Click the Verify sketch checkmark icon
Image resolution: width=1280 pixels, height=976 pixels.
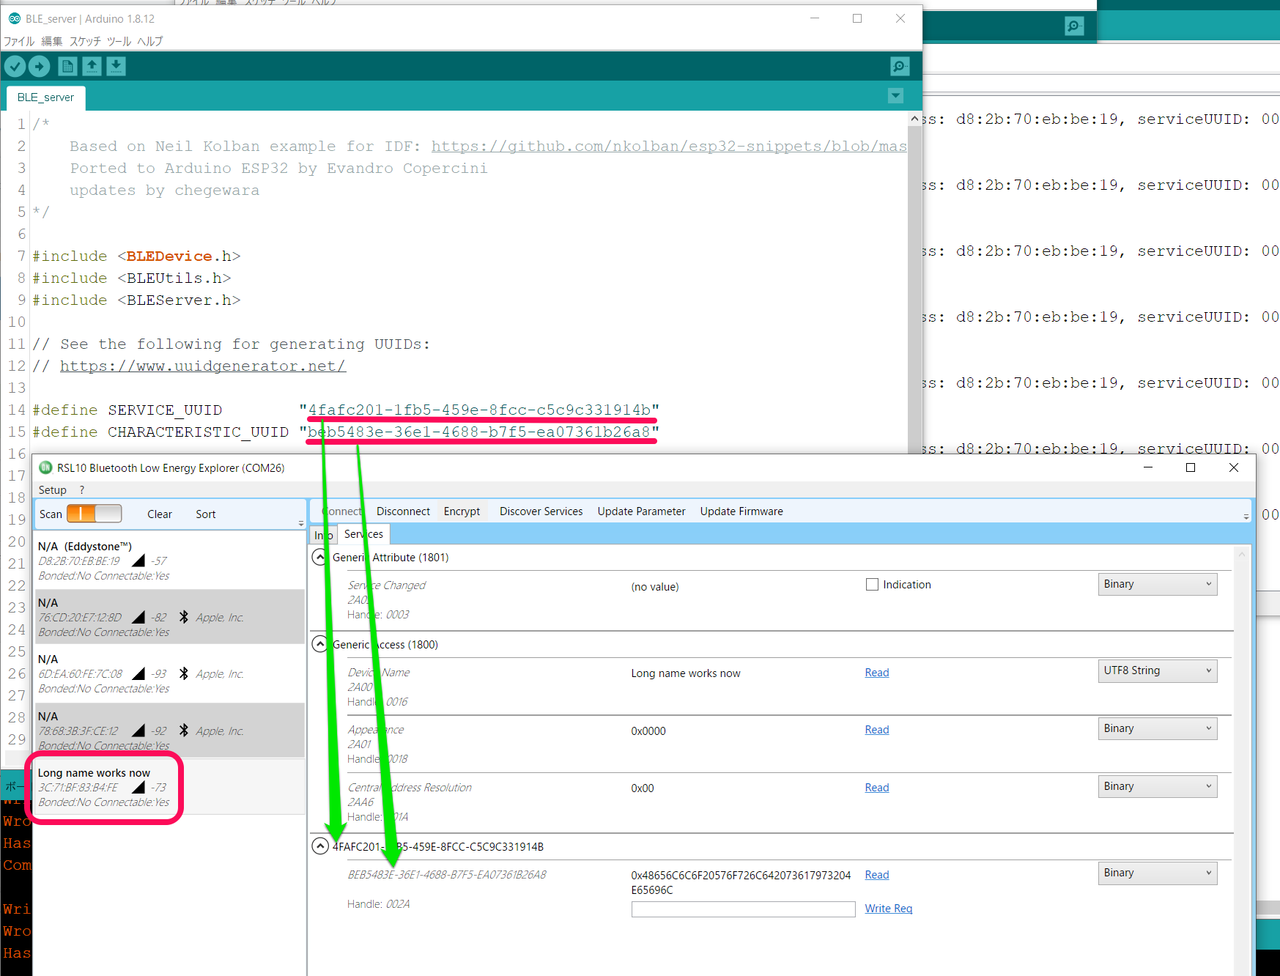tap(15, 67)
